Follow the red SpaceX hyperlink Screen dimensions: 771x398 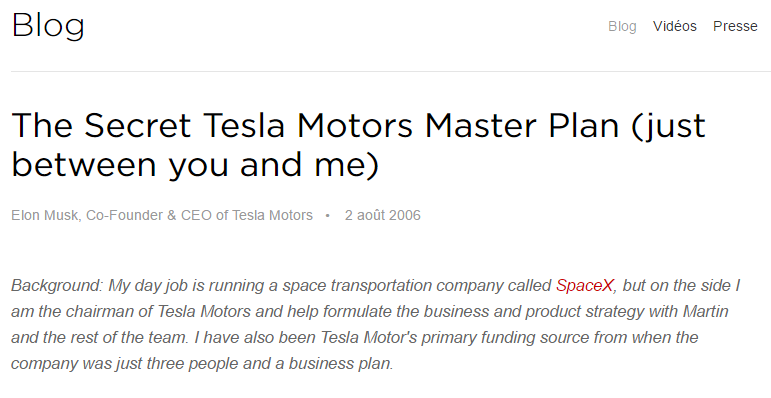point(585,285)
